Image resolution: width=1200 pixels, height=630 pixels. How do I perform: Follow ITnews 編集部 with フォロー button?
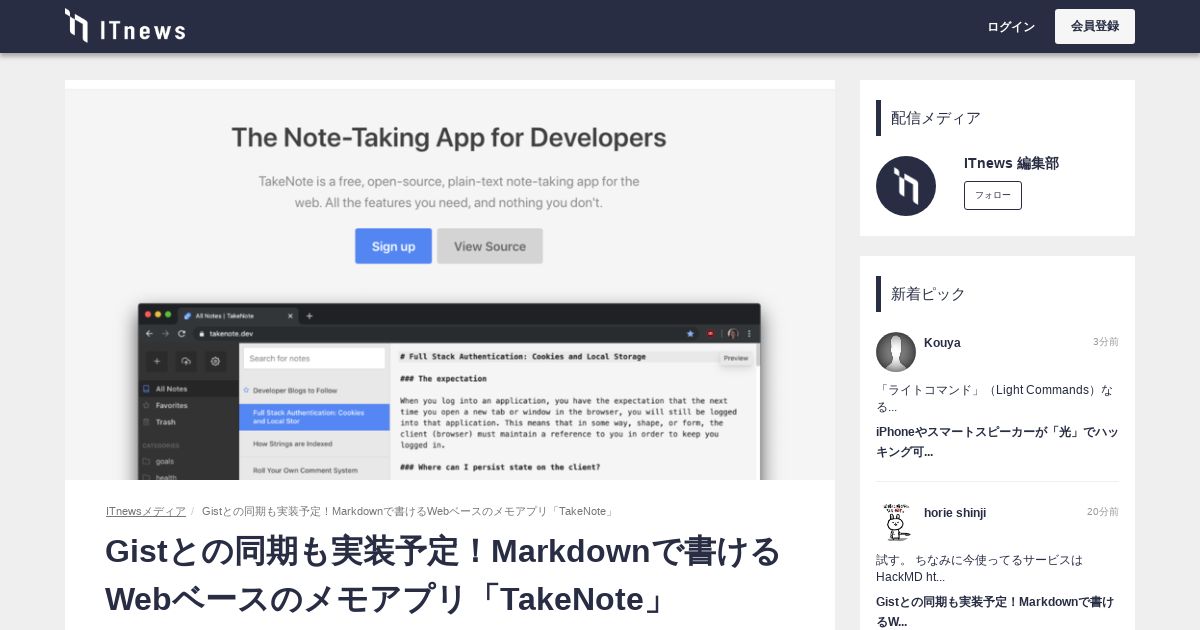993,195
